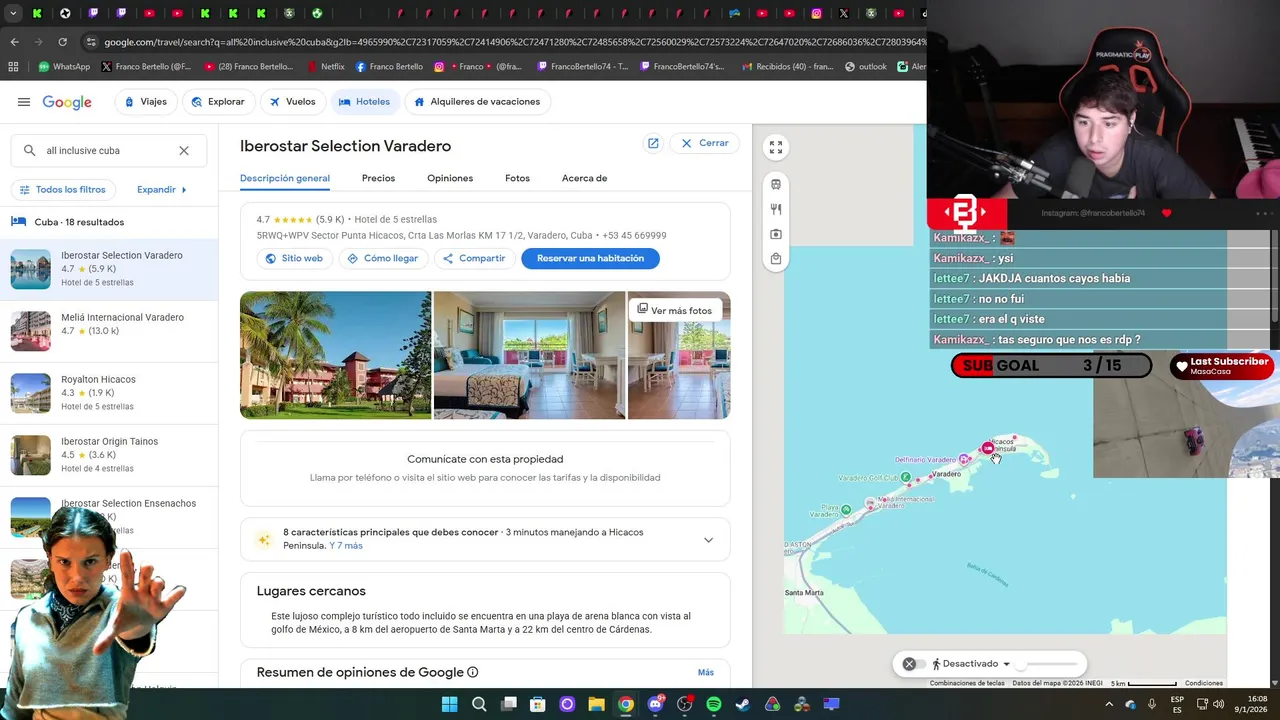Open Spotify from the taskbar
Image resolution: width=1280 pixels, height=720 pixels.
click(x=714, y=704)
